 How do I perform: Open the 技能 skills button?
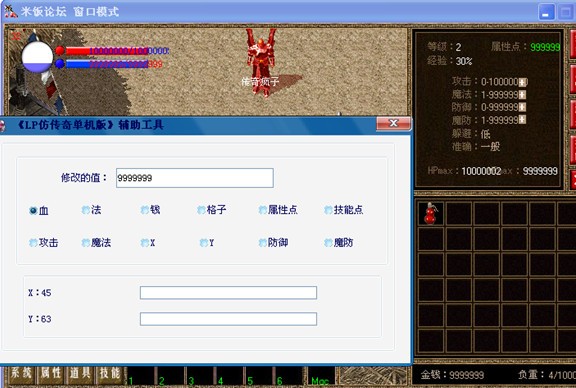110,374
